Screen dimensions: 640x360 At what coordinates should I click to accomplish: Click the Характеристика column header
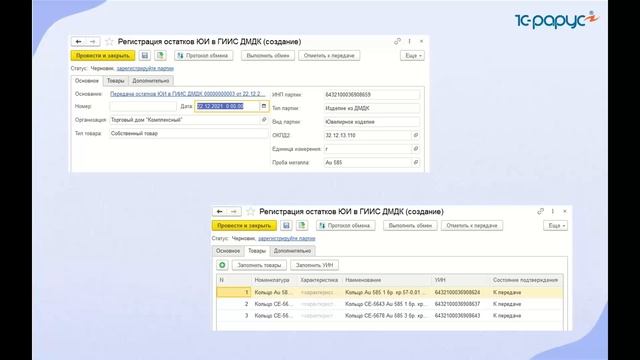pos(319,280)
